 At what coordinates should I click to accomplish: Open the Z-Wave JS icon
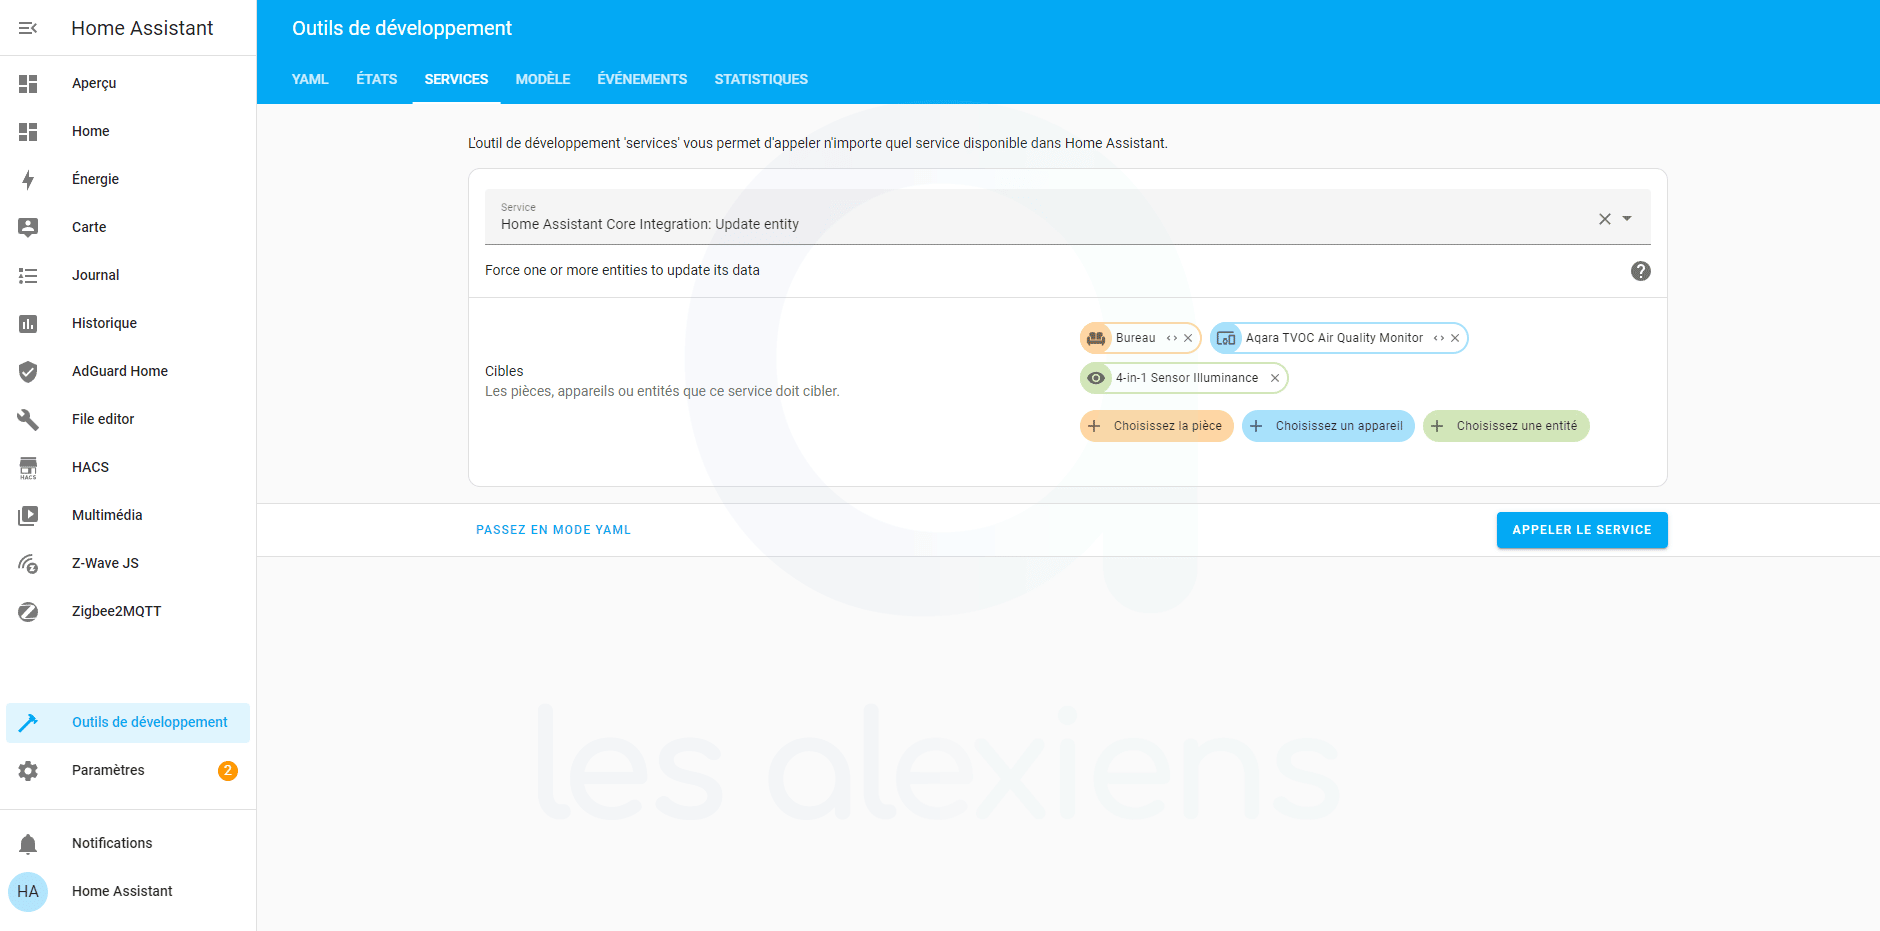[28, 564]
